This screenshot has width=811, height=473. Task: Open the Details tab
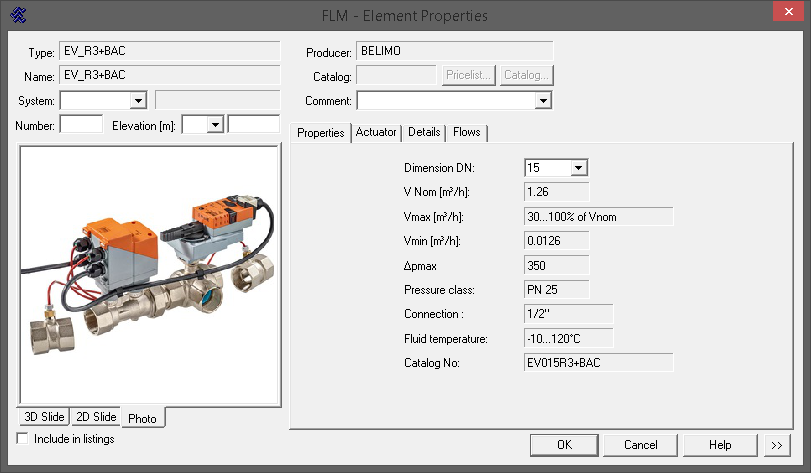tap(424, 132)
